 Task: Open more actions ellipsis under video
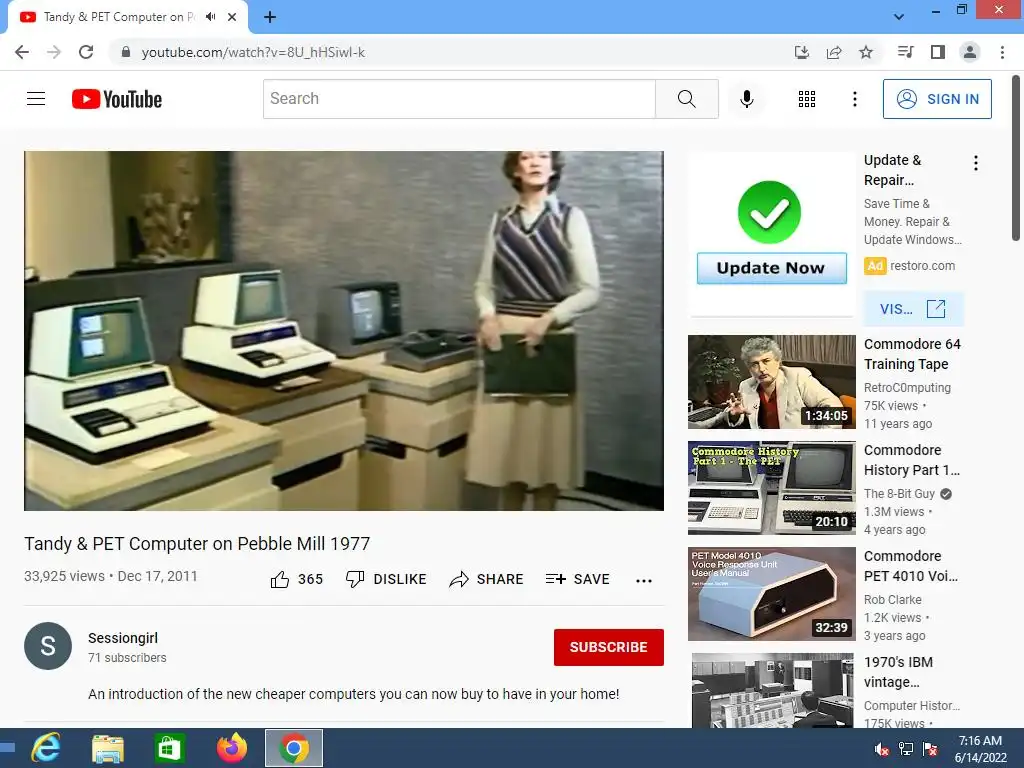click(644, 580)
